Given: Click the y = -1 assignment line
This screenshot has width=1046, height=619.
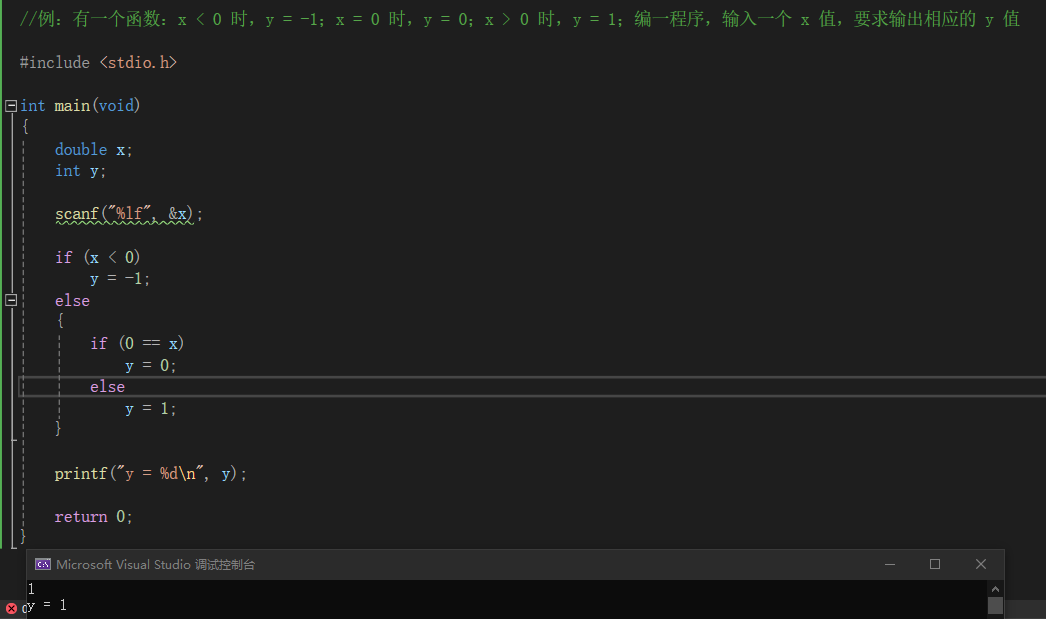Looking at the screenshot, I should (120, 279).
